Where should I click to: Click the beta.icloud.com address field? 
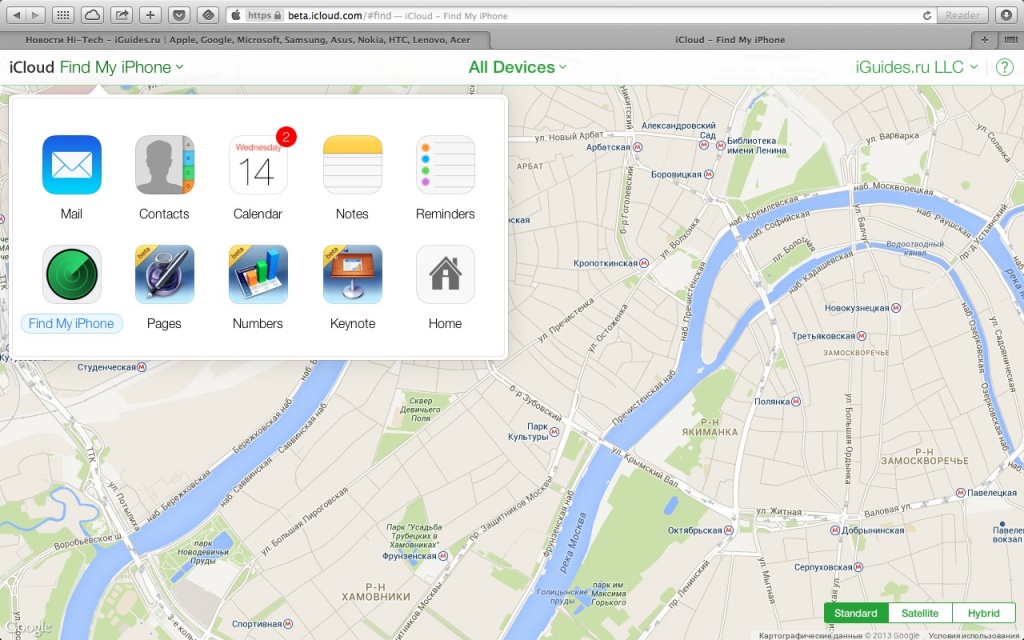coord(580,16)
